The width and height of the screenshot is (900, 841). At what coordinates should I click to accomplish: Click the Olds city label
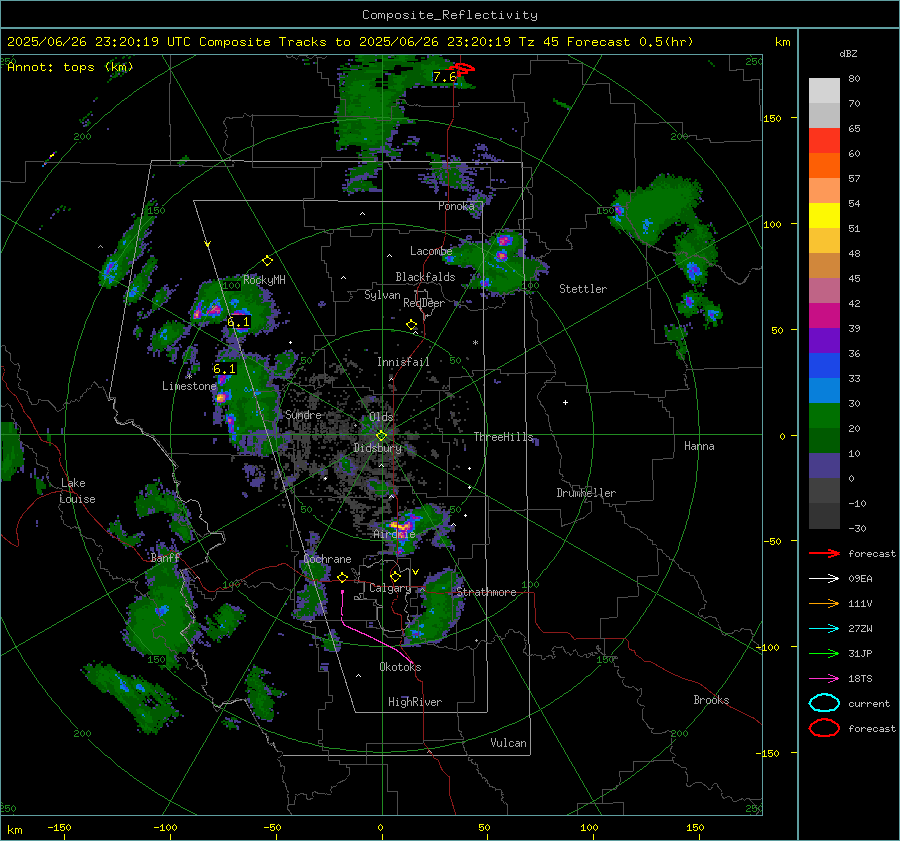pos(381,417)
